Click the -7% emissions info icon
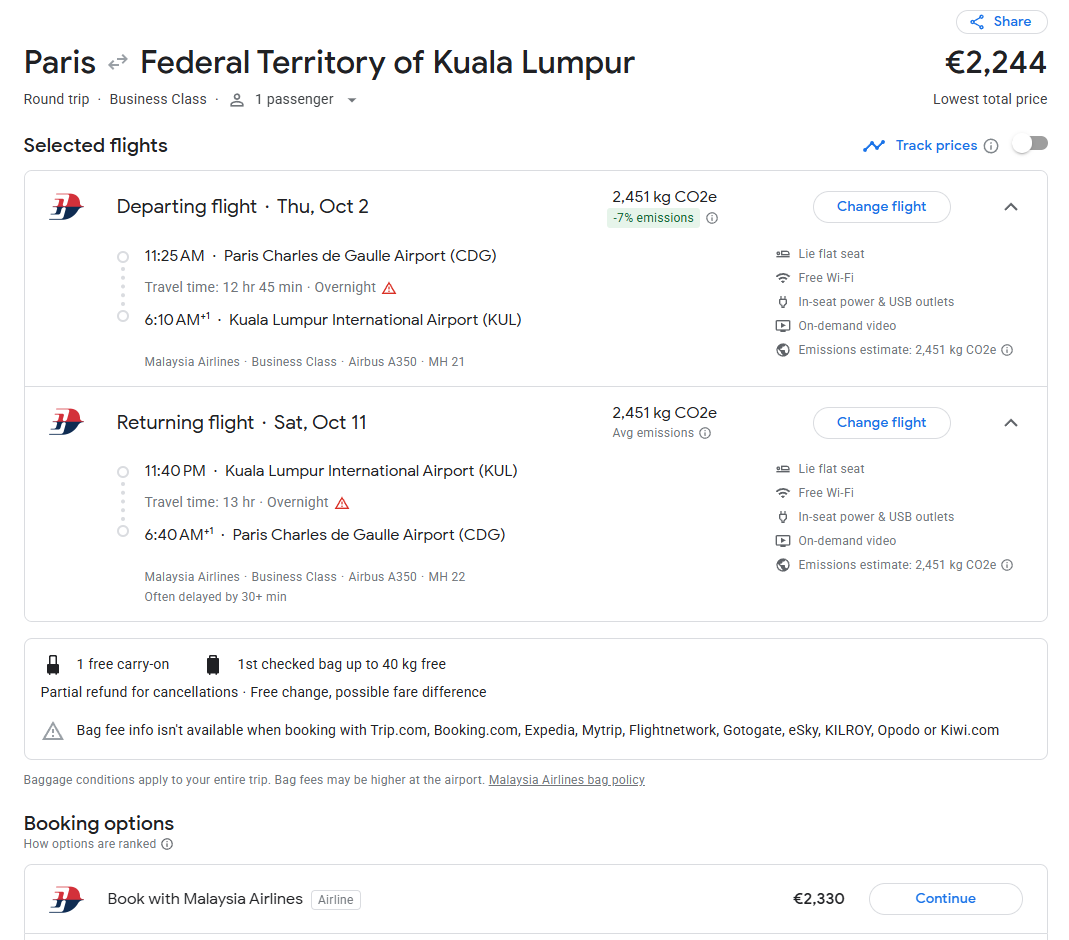The image size is (1069, 940). coord(712,219)
